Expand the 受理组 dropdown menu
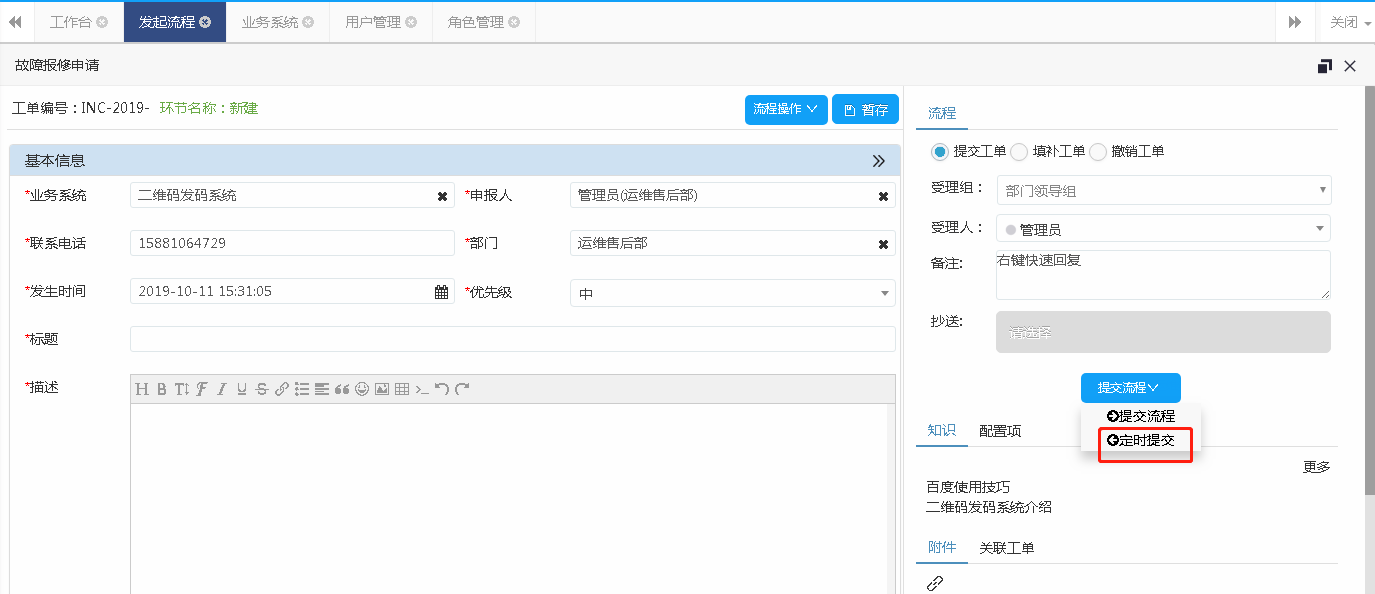The width and height of the screenshot is (1375, 594). point(1324,189)
